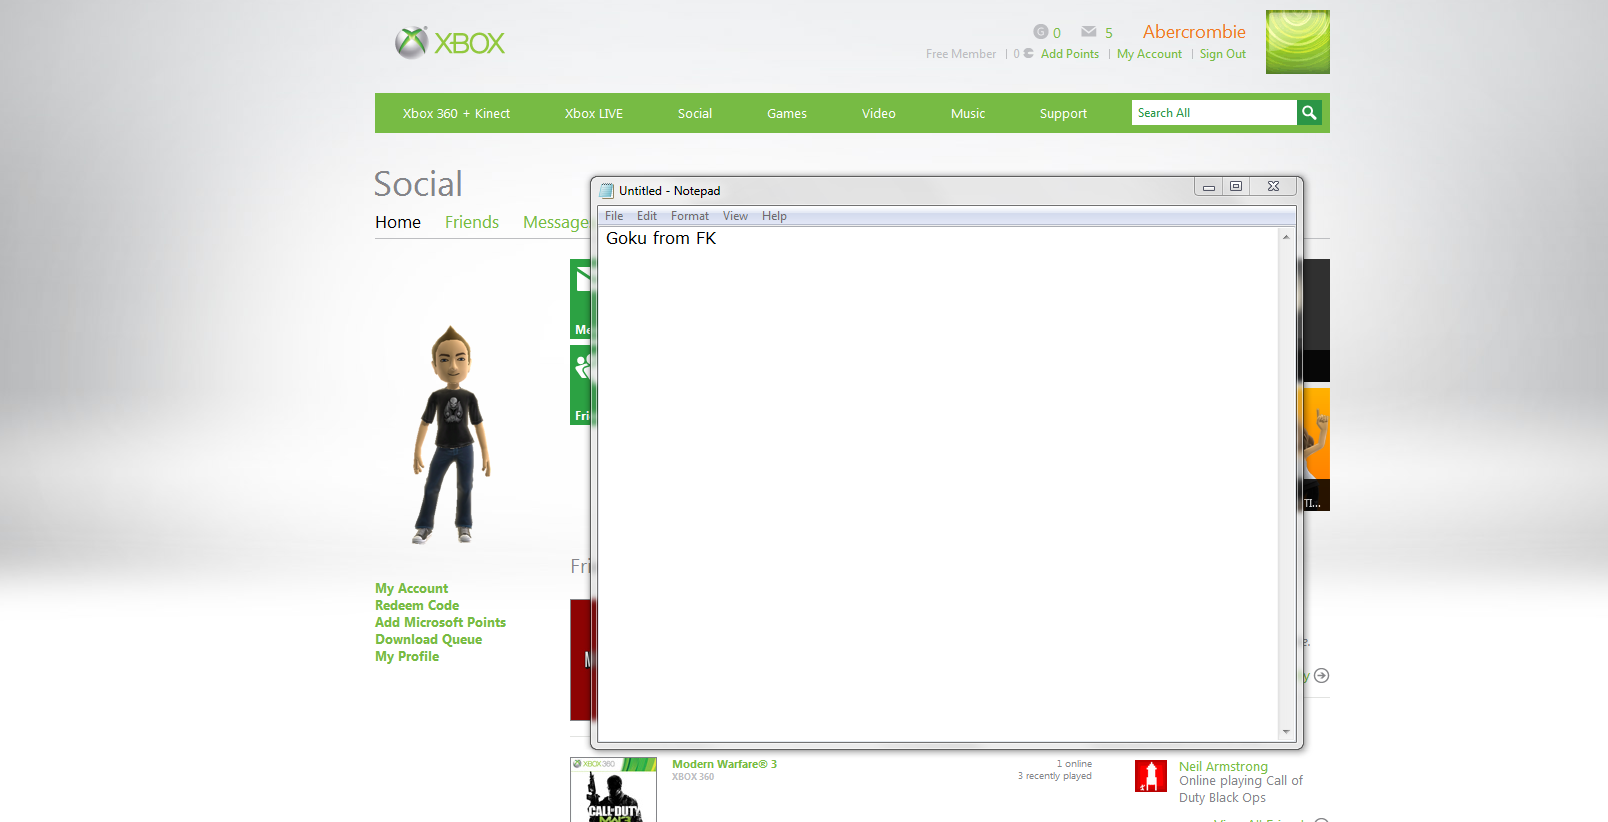The image size is (1608, 822).
Task: Open the Notepad Format menu
Action: tap(690, 216)
